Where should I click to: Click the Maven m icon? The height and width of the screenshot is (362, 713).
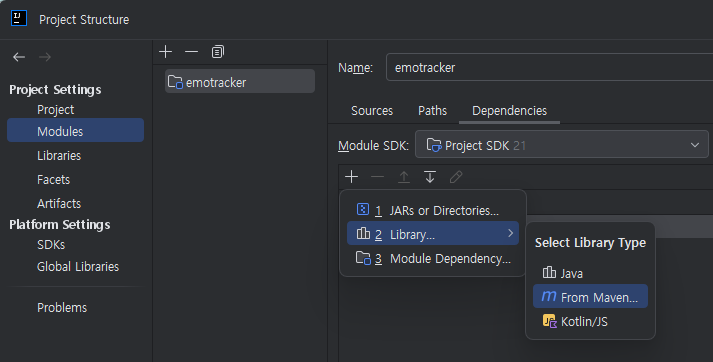549,297
